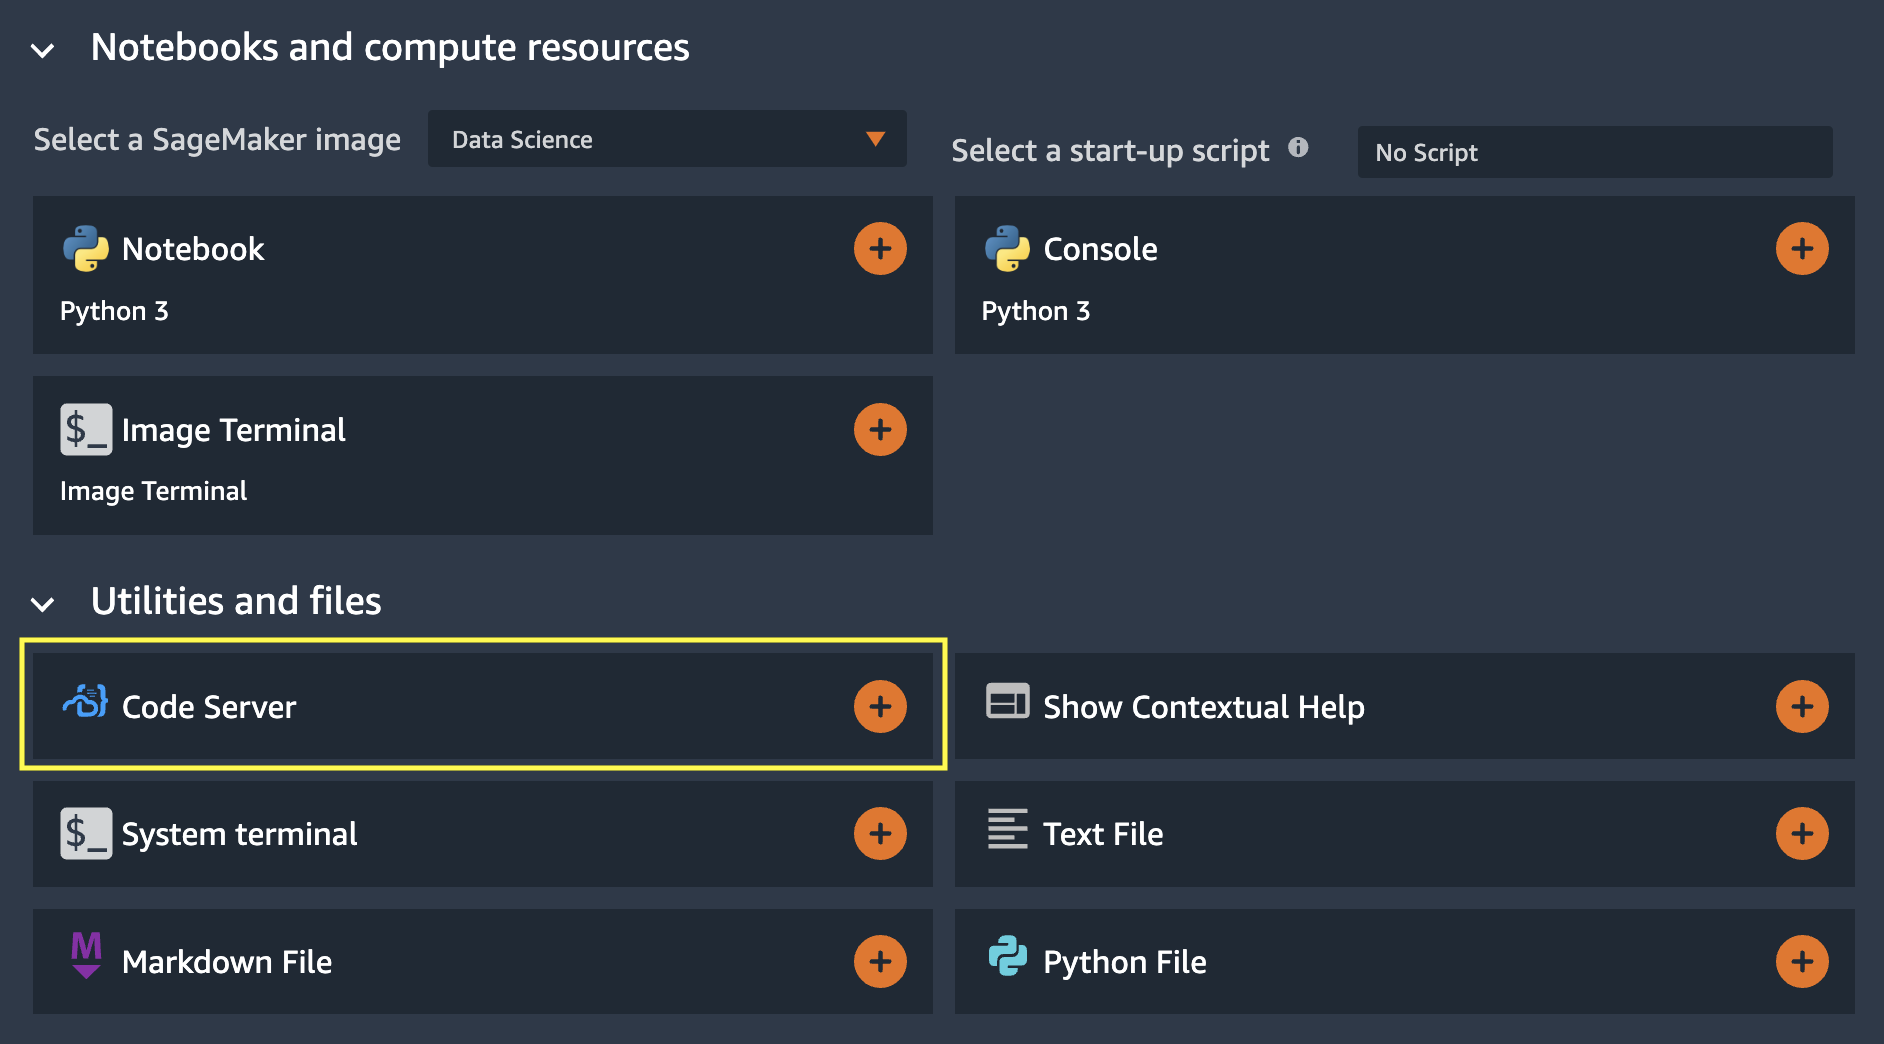The height and width of the screenshot is (1044, 1884).
Task: Click the start-up script info icon
Action: [1298, 148]
